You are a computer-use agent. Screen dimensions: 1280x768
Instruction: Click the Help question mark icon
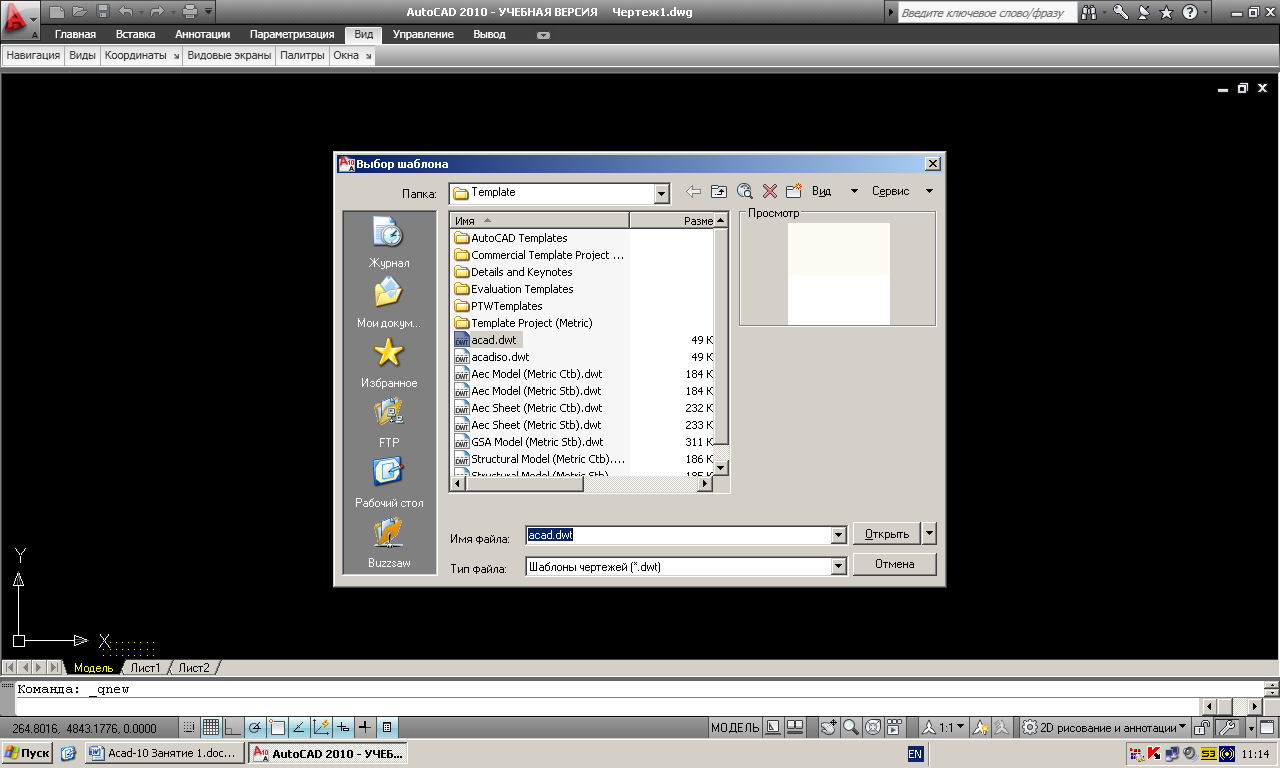[1189, 12]
